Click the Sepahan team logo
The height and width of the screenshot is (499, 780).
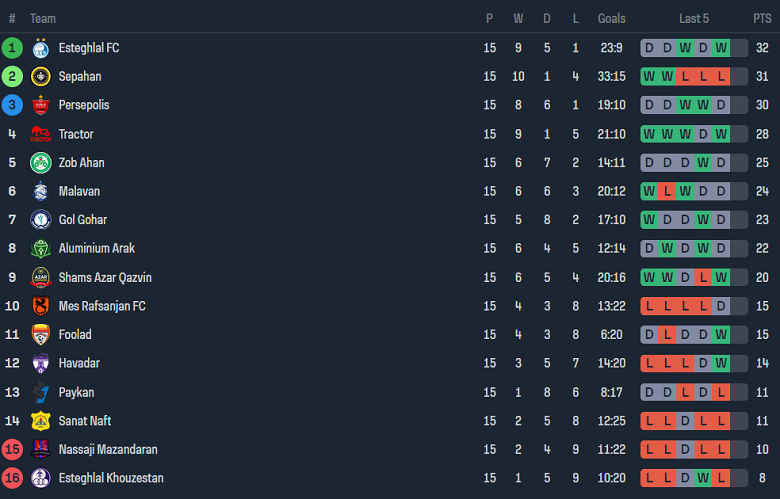[x=41, y=77]
